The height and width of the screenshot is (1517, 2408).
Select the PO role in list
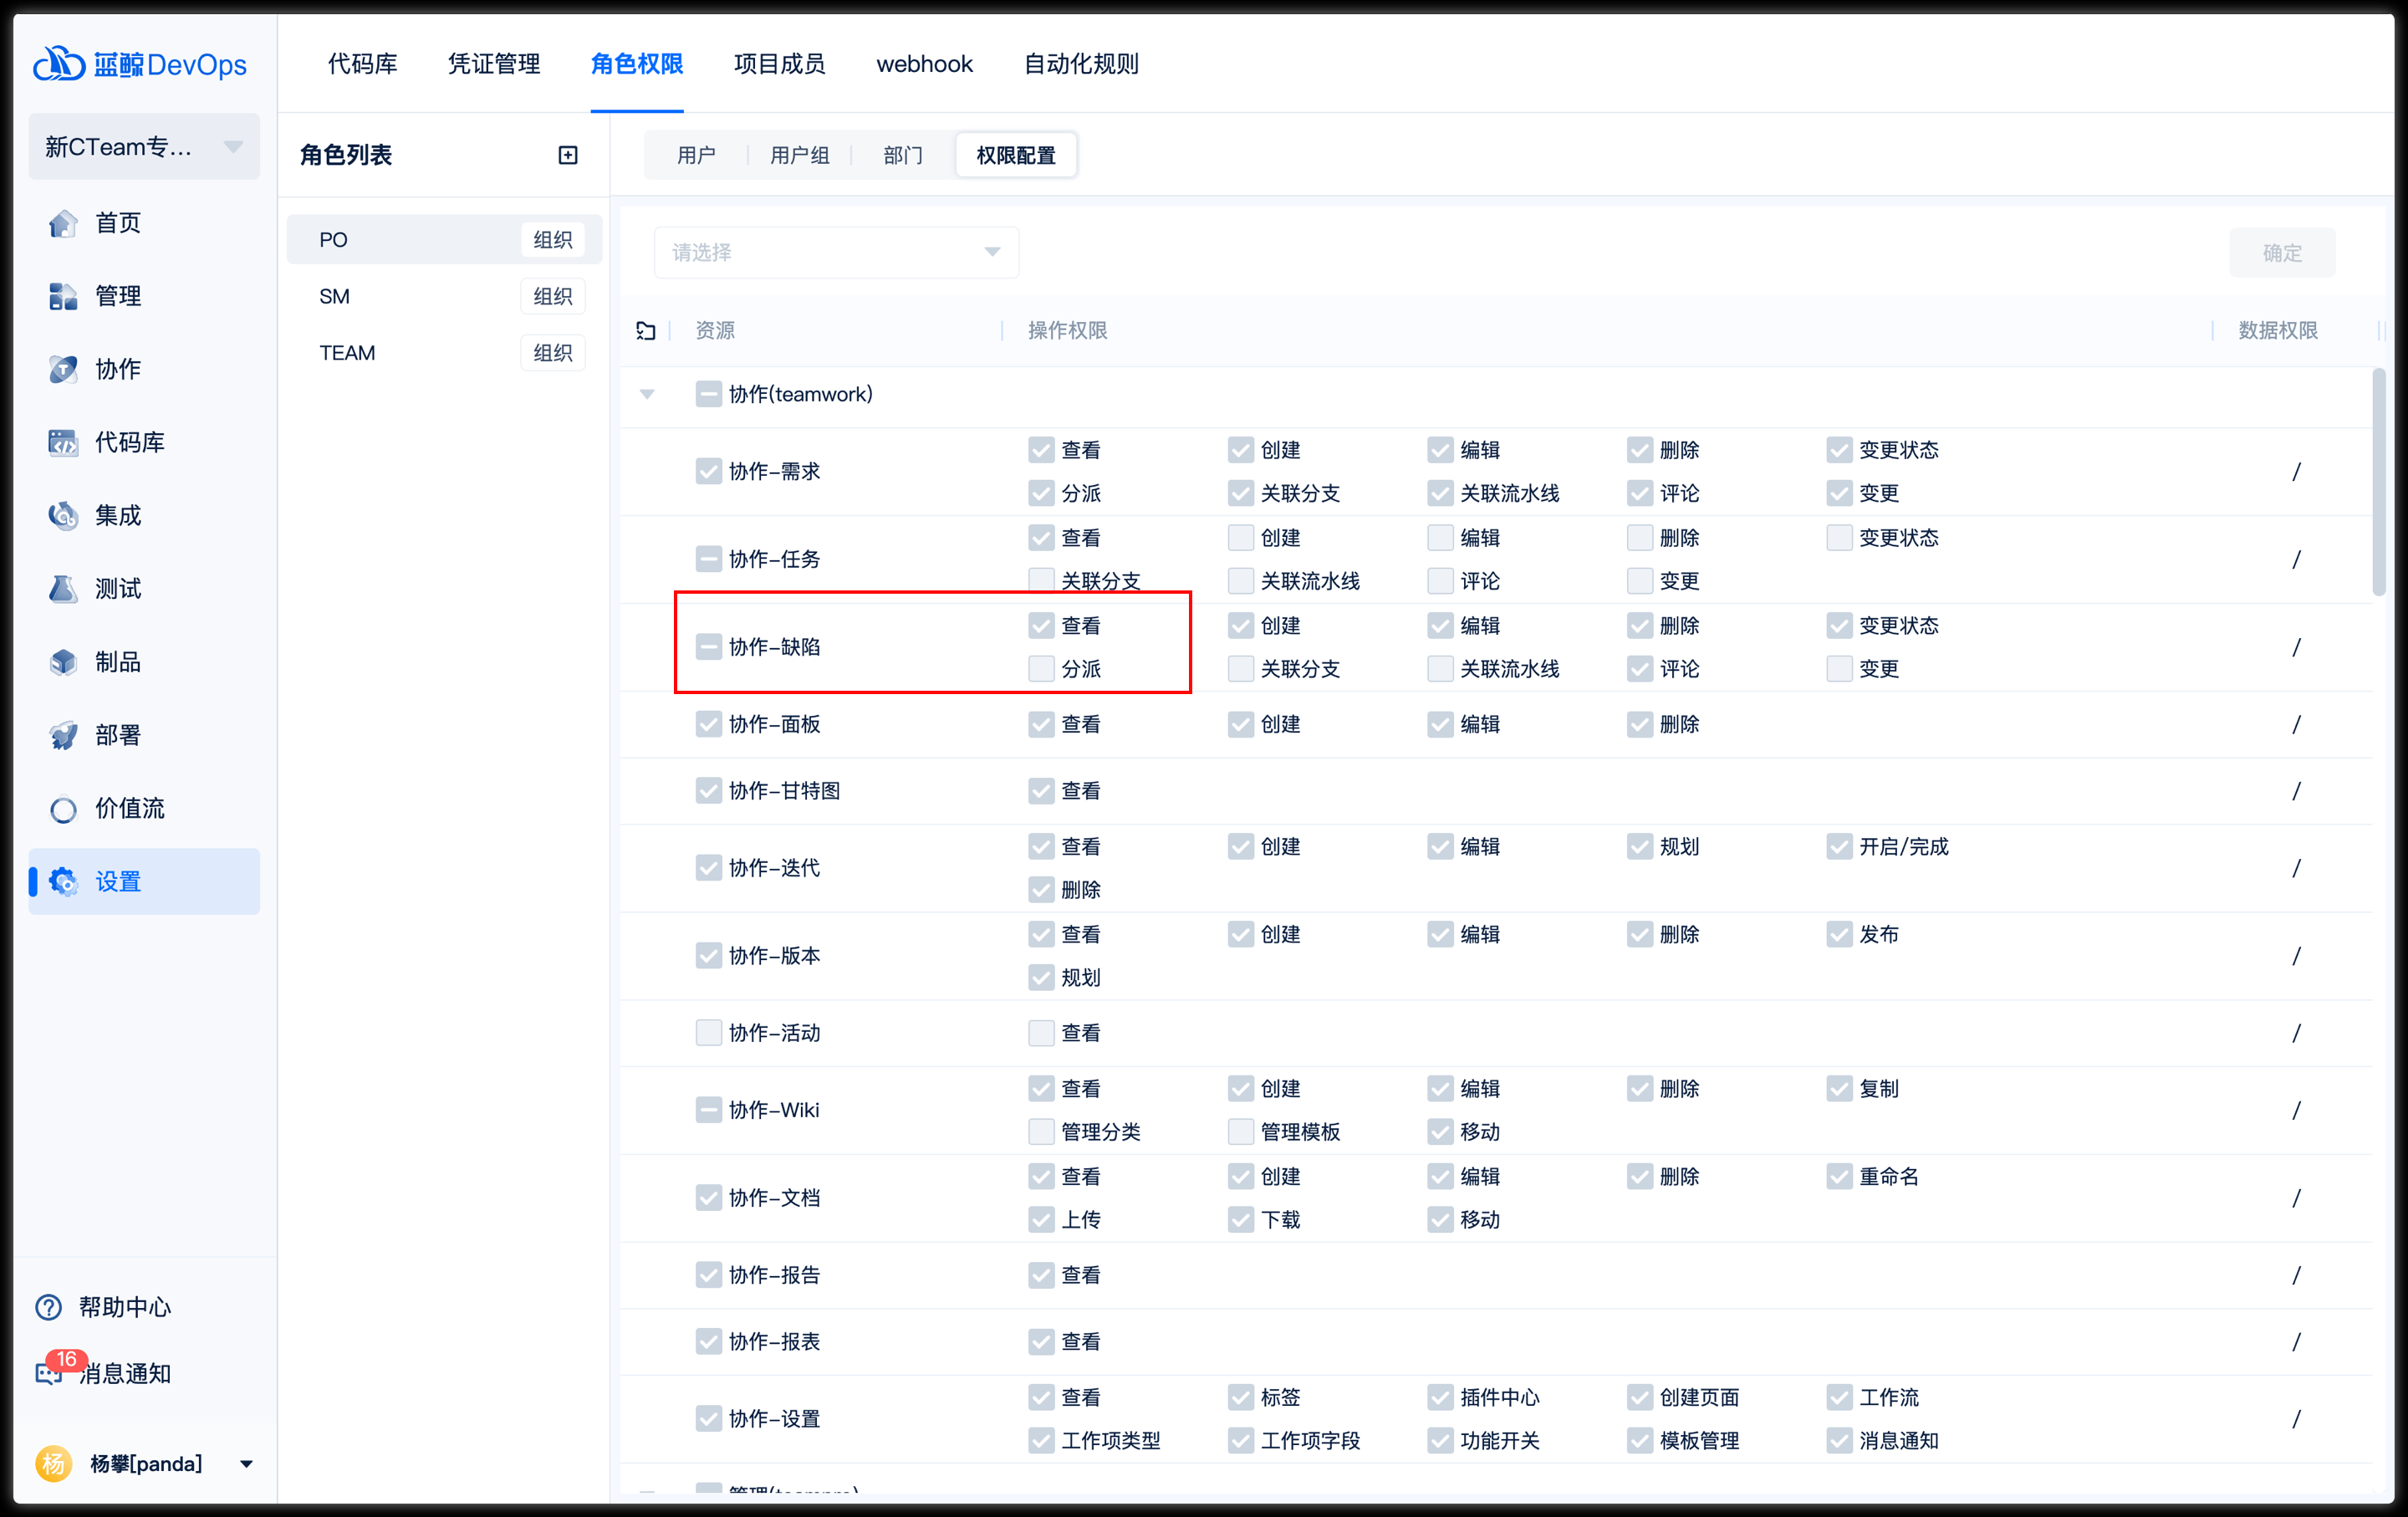(x=444, y=240)
